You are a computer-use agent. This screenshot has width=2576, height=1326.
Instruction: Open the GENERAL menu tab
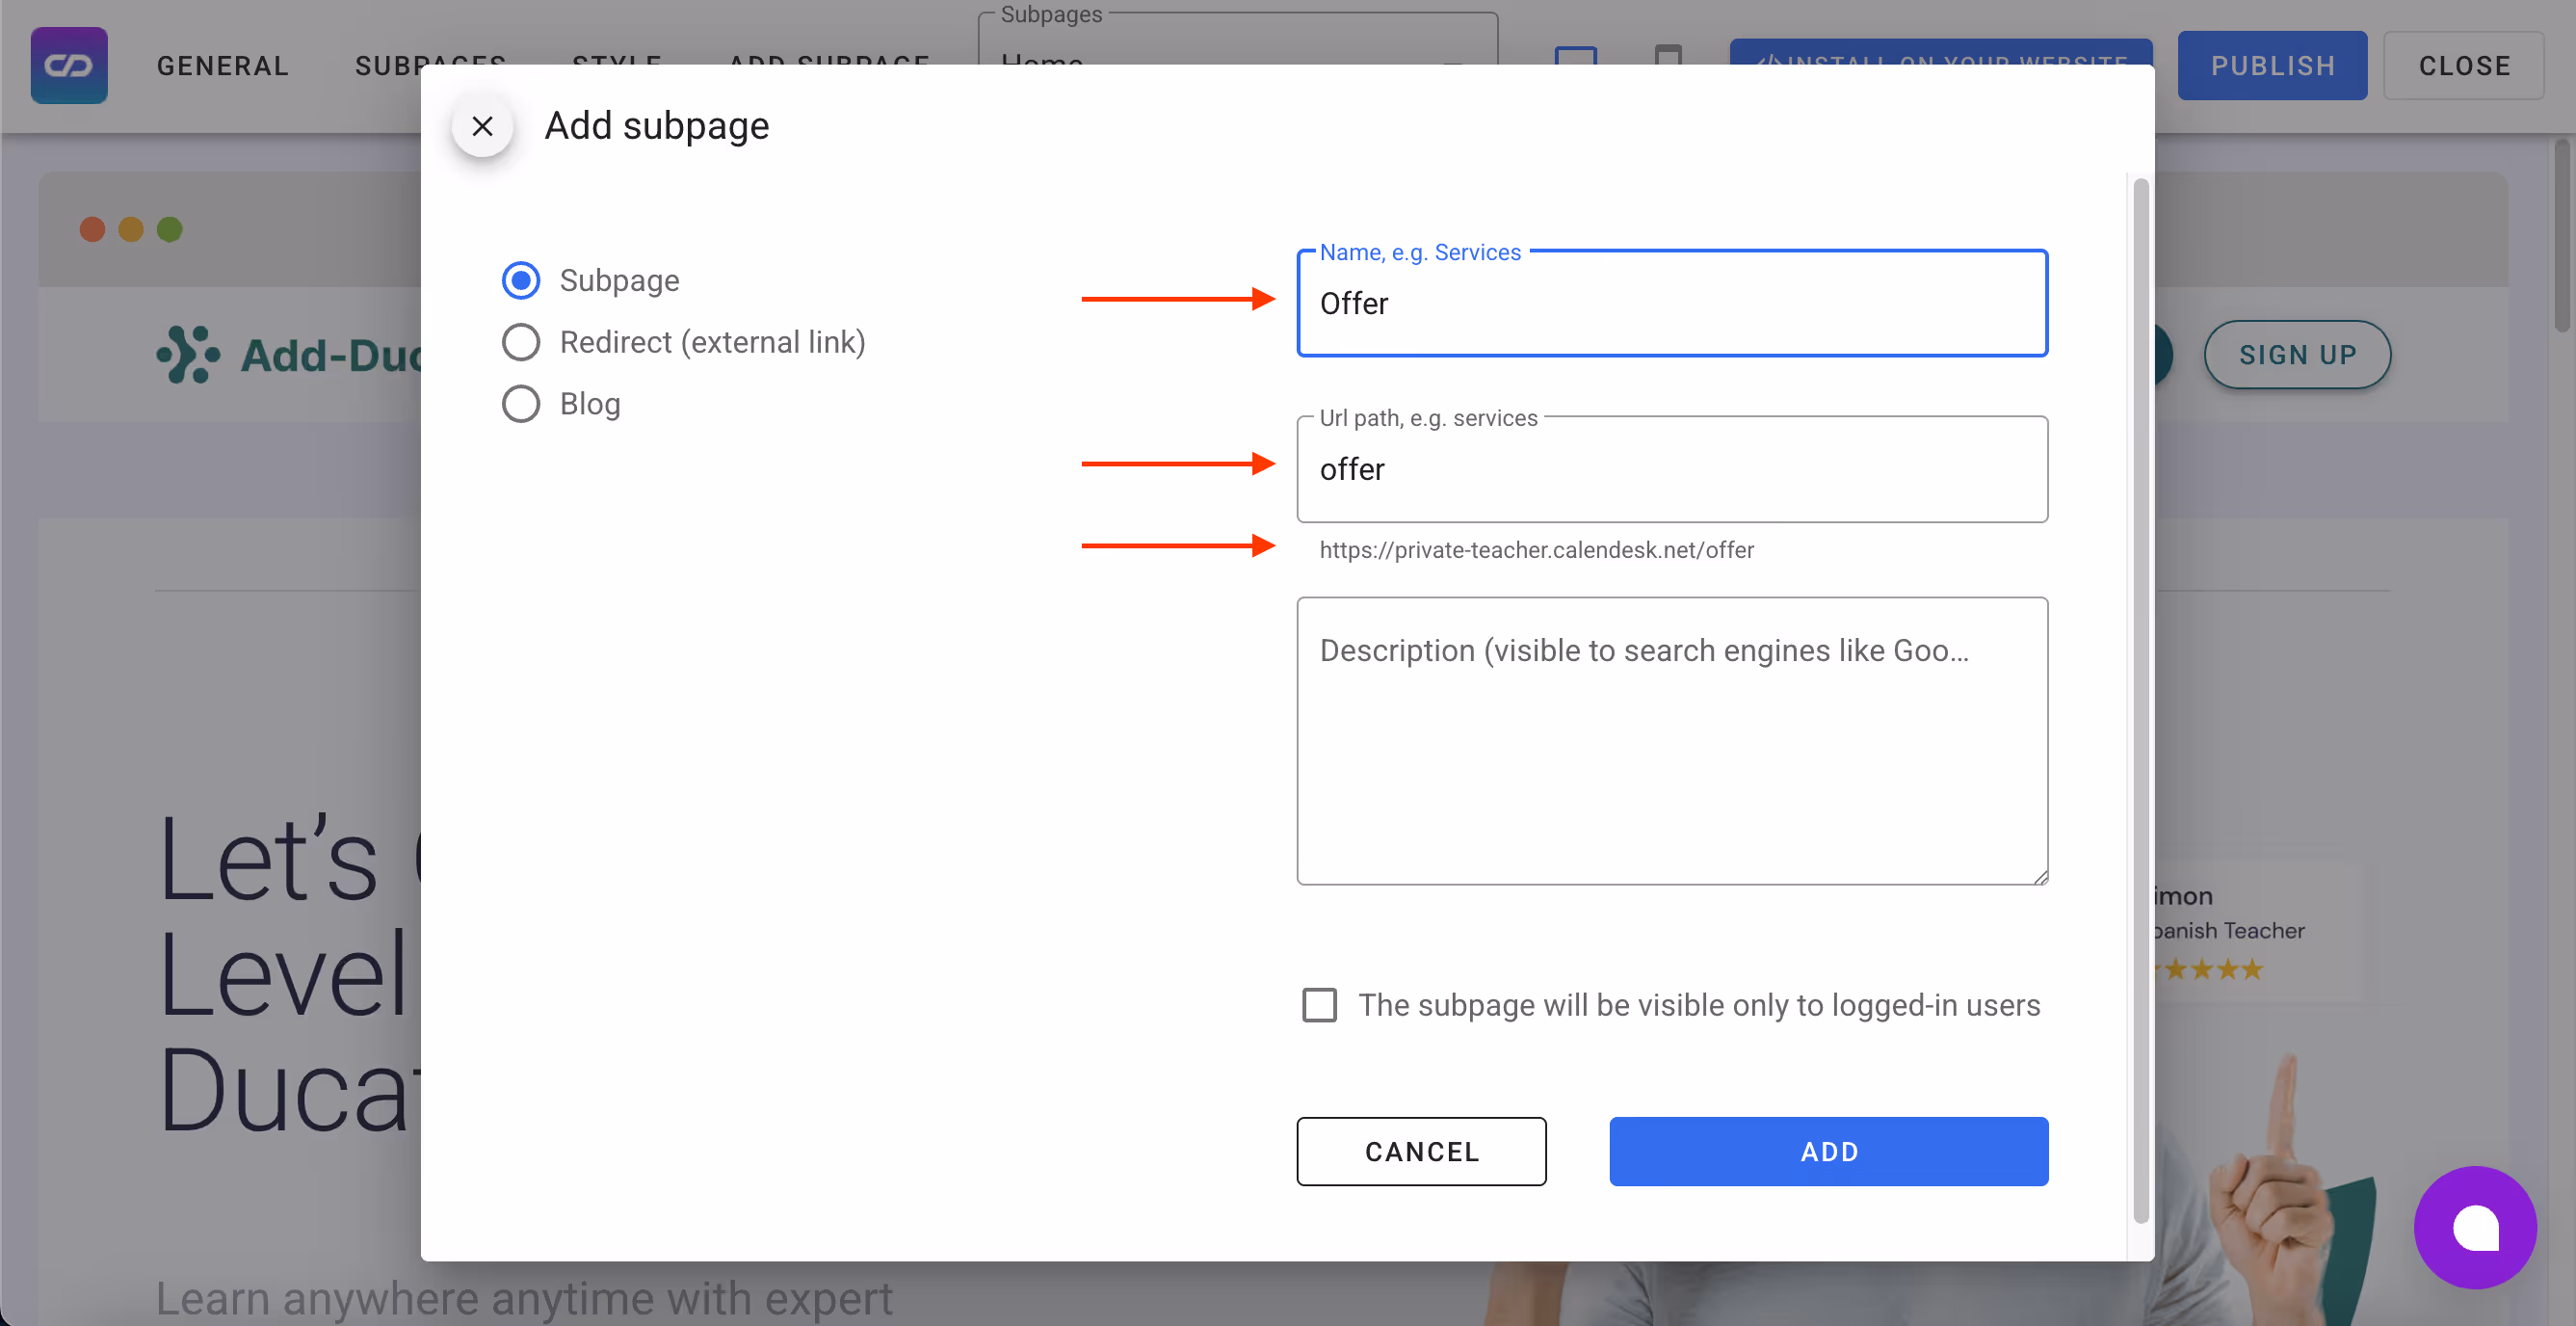tap(223, 66)
